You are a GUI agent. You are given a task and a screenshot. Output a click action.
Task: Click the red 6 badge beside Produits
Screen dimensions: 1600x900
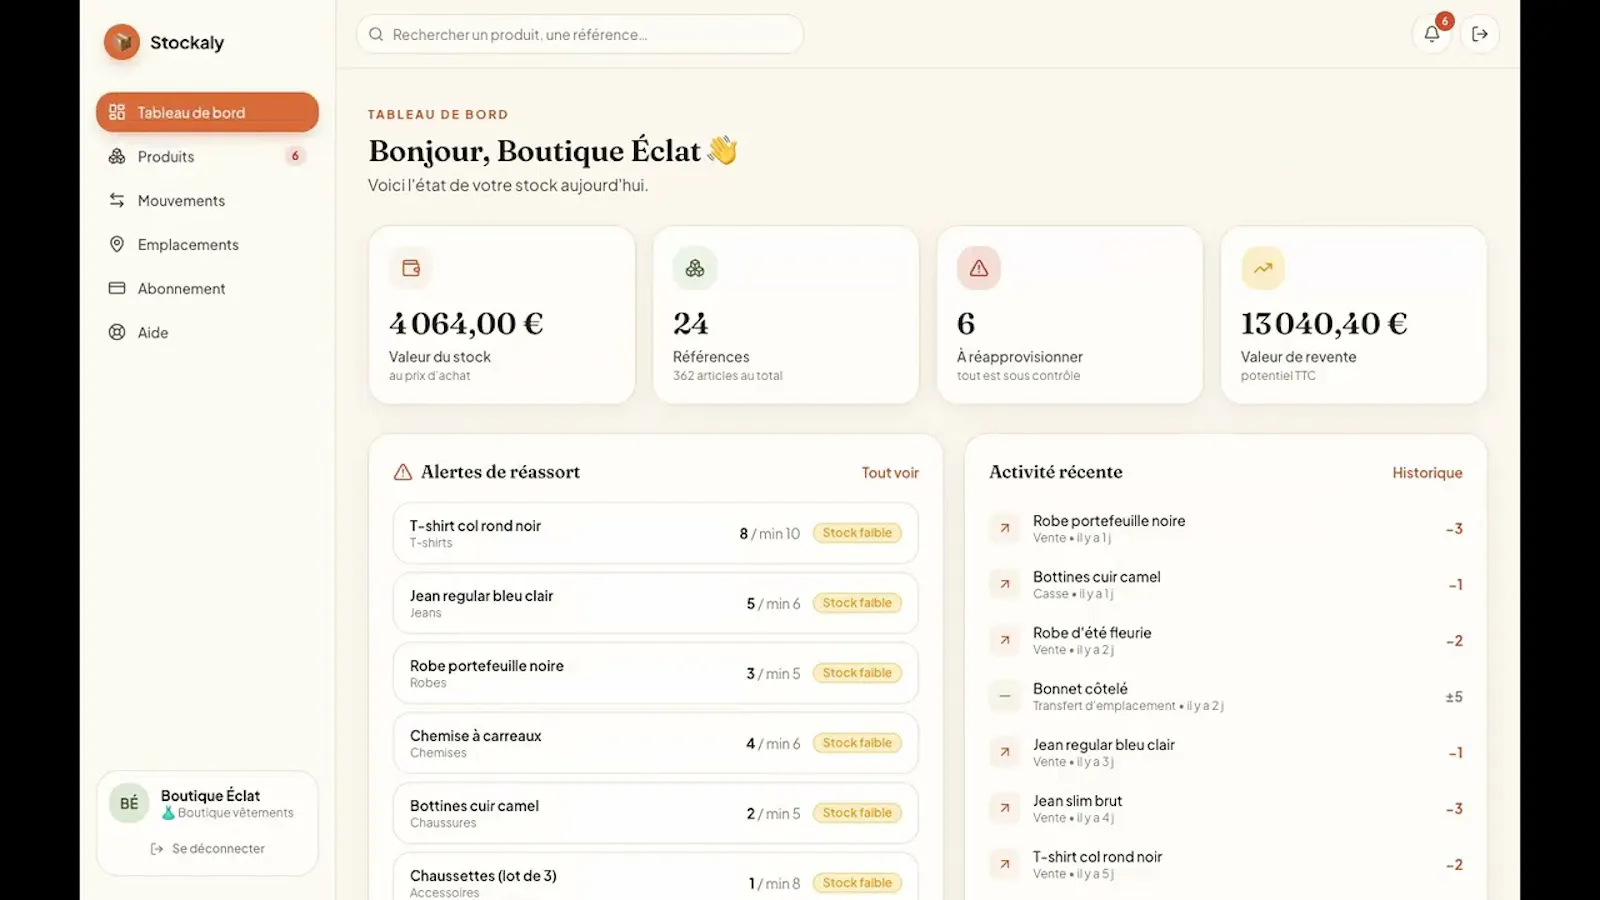tap(295, 156)
